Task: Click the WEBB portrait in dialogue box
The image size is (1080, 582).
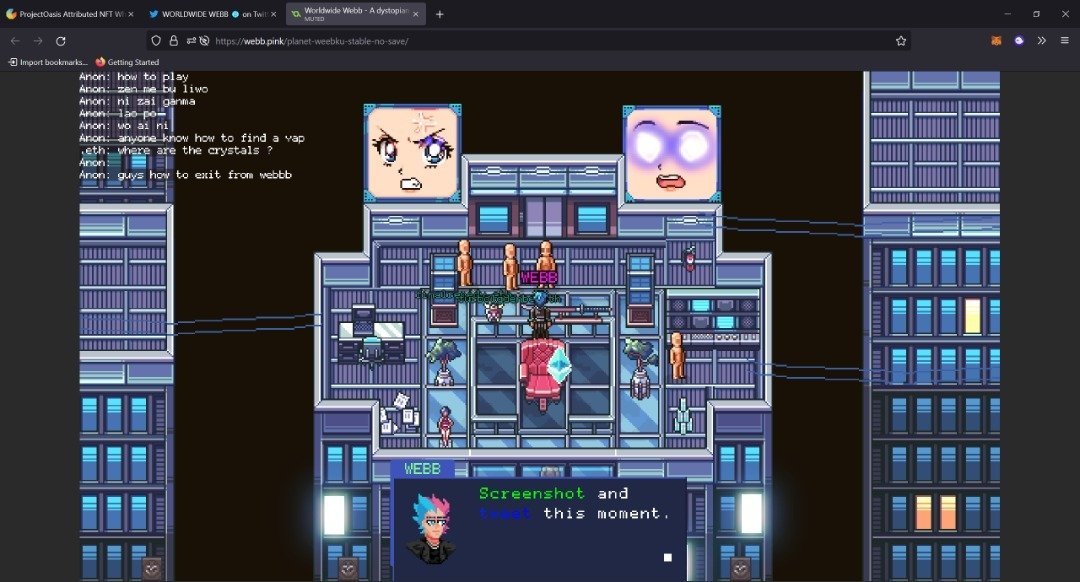Action: coord(431,528)
